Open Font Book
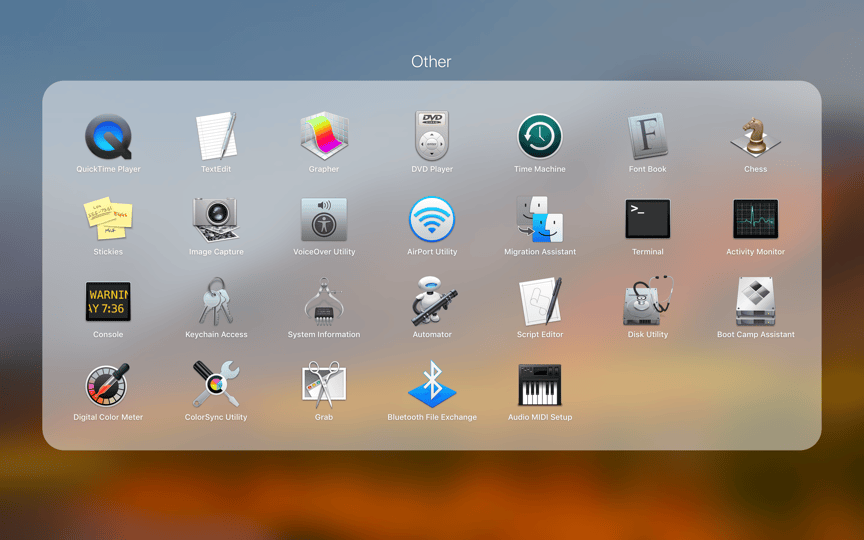The image size is (864, 540). click(647, 136)
